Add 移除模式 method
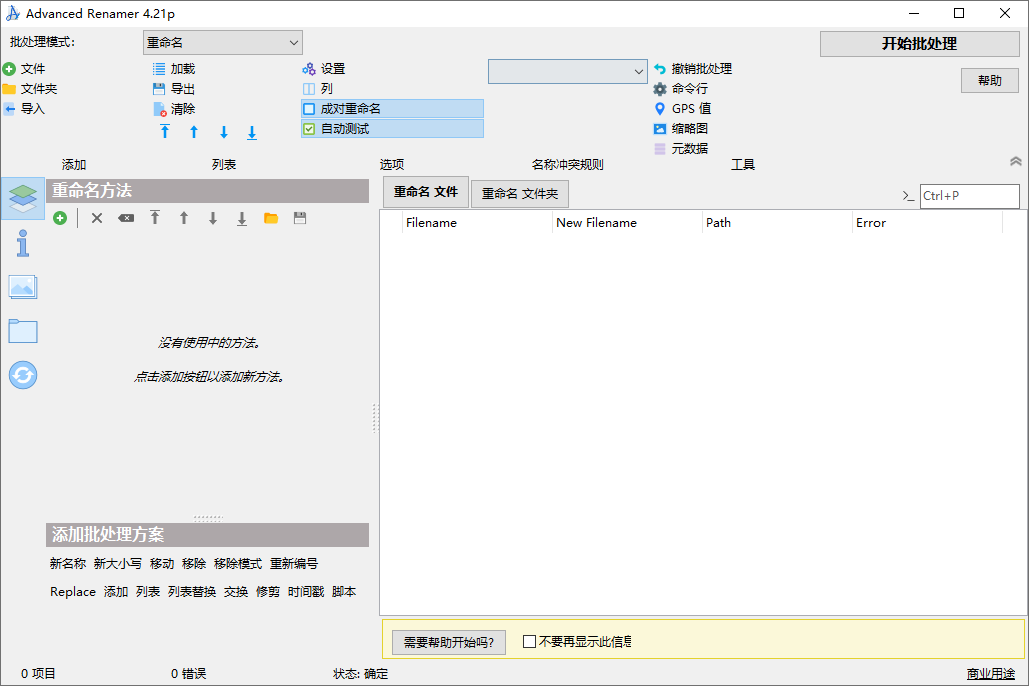This screenshot has width=1029, height=686. tap(238, 563)
